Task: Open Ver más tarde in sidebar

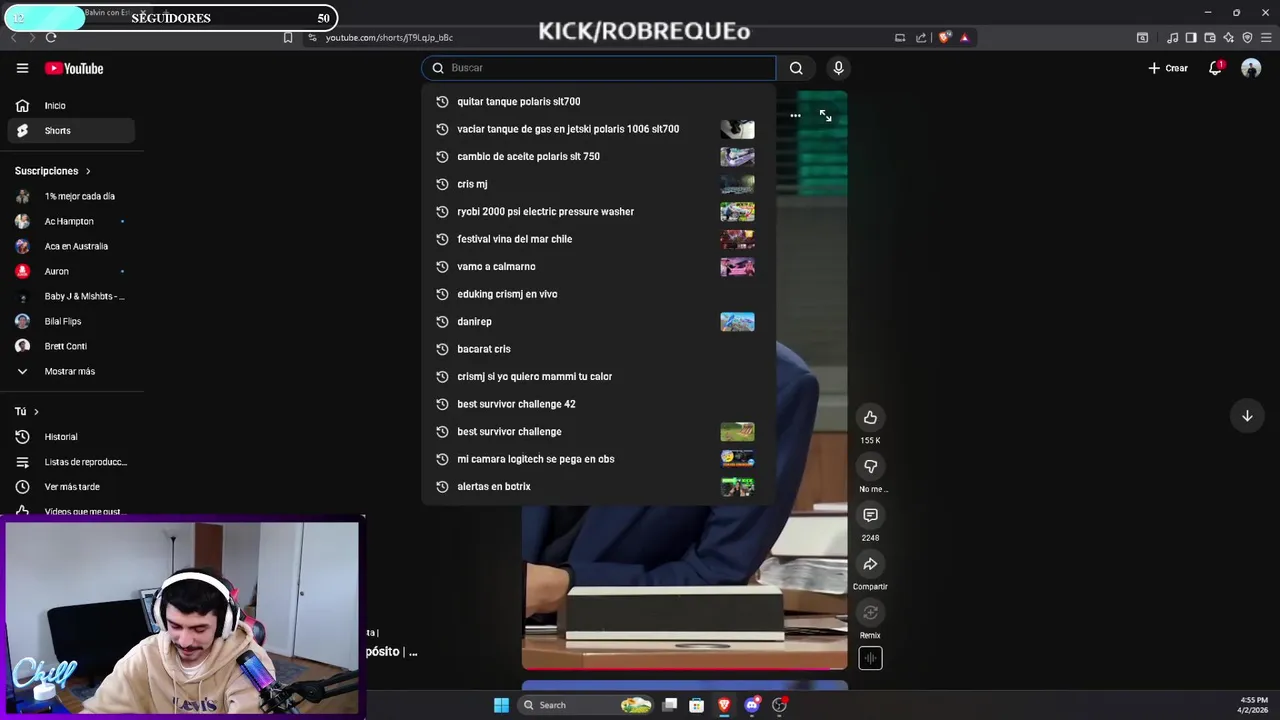Action: tap(71, 487)
